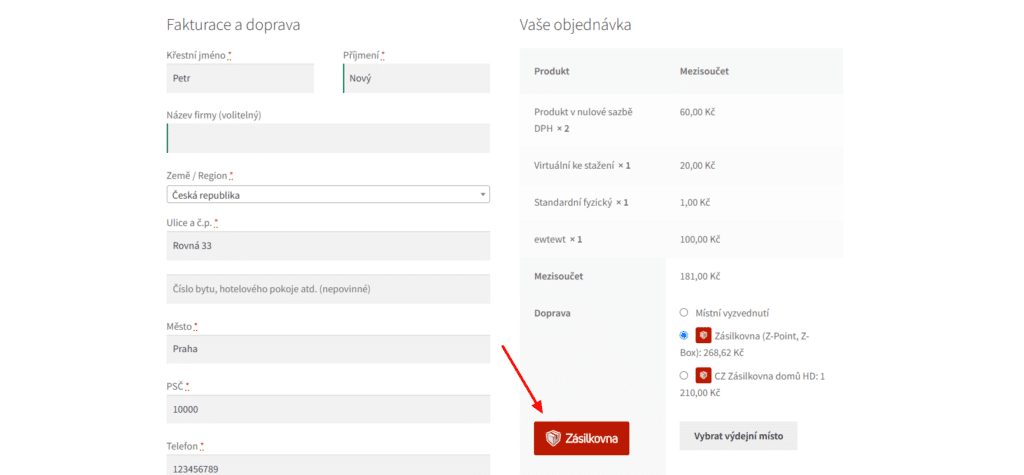
Task: Select Zásilkovna (Z-Point, Z-Box) shipping radio
Action: [684, 335]
